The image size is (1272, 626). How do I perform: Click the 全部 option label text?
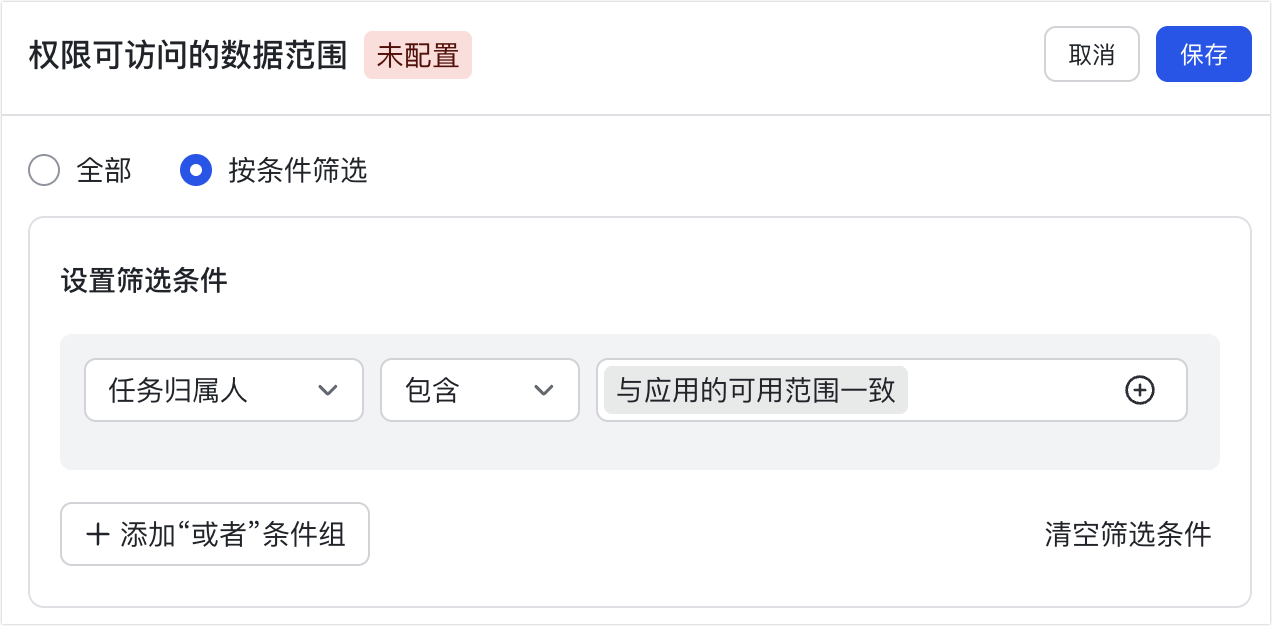(104, 171)
